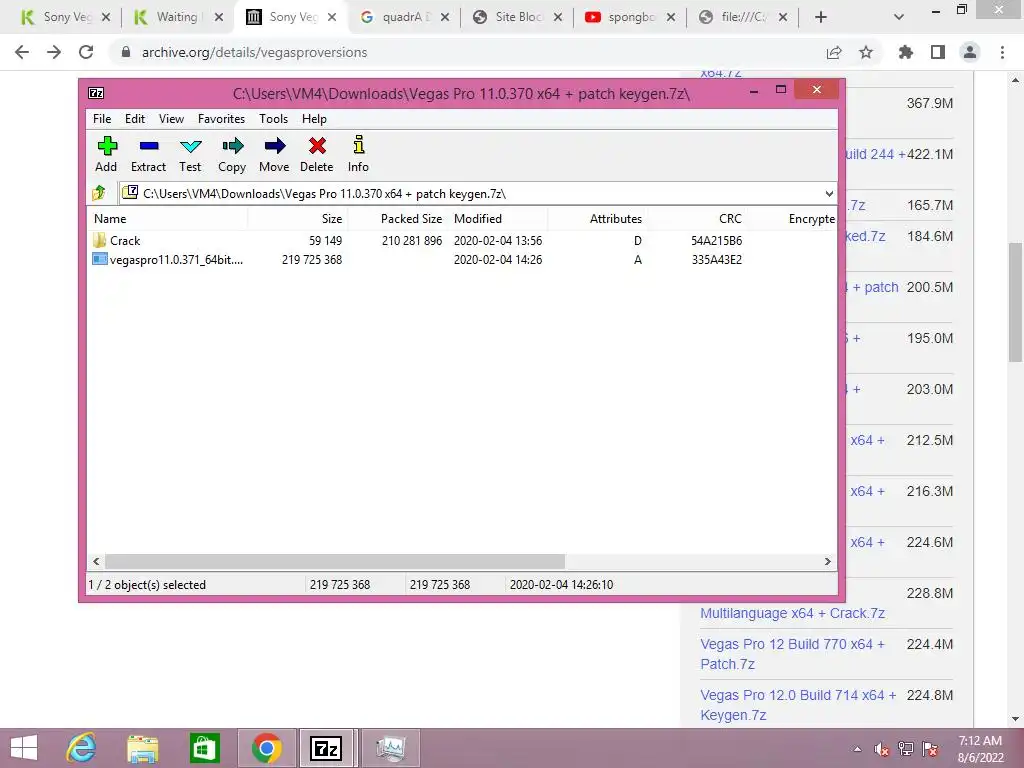
Task: Switch to 7-Zip taskbar button
Action: (326, 748)
